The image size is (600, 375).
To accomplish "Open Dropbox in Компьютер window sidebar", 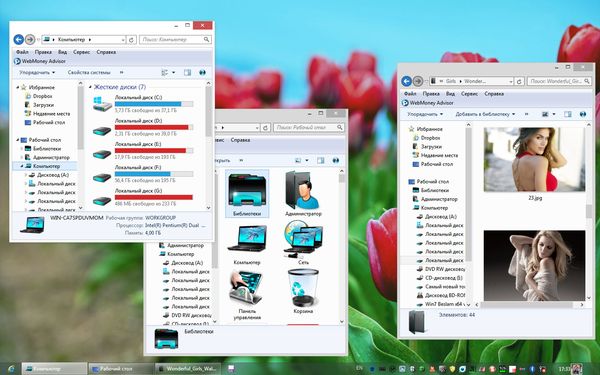I will click(x=38, y=96).
